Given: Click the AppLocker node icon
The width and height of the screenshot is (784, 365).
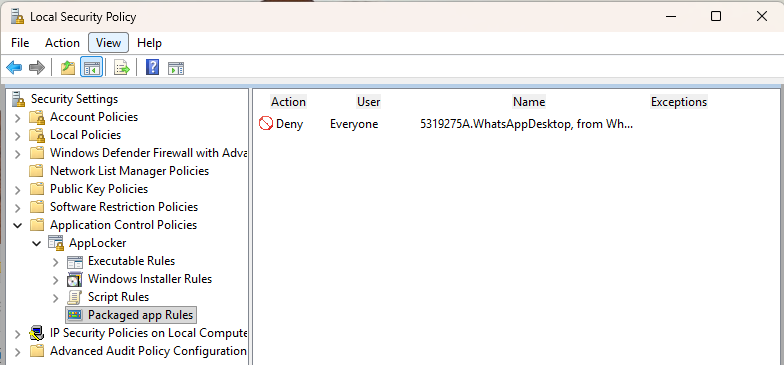Looking at the screenshot, I should (56, 243).
